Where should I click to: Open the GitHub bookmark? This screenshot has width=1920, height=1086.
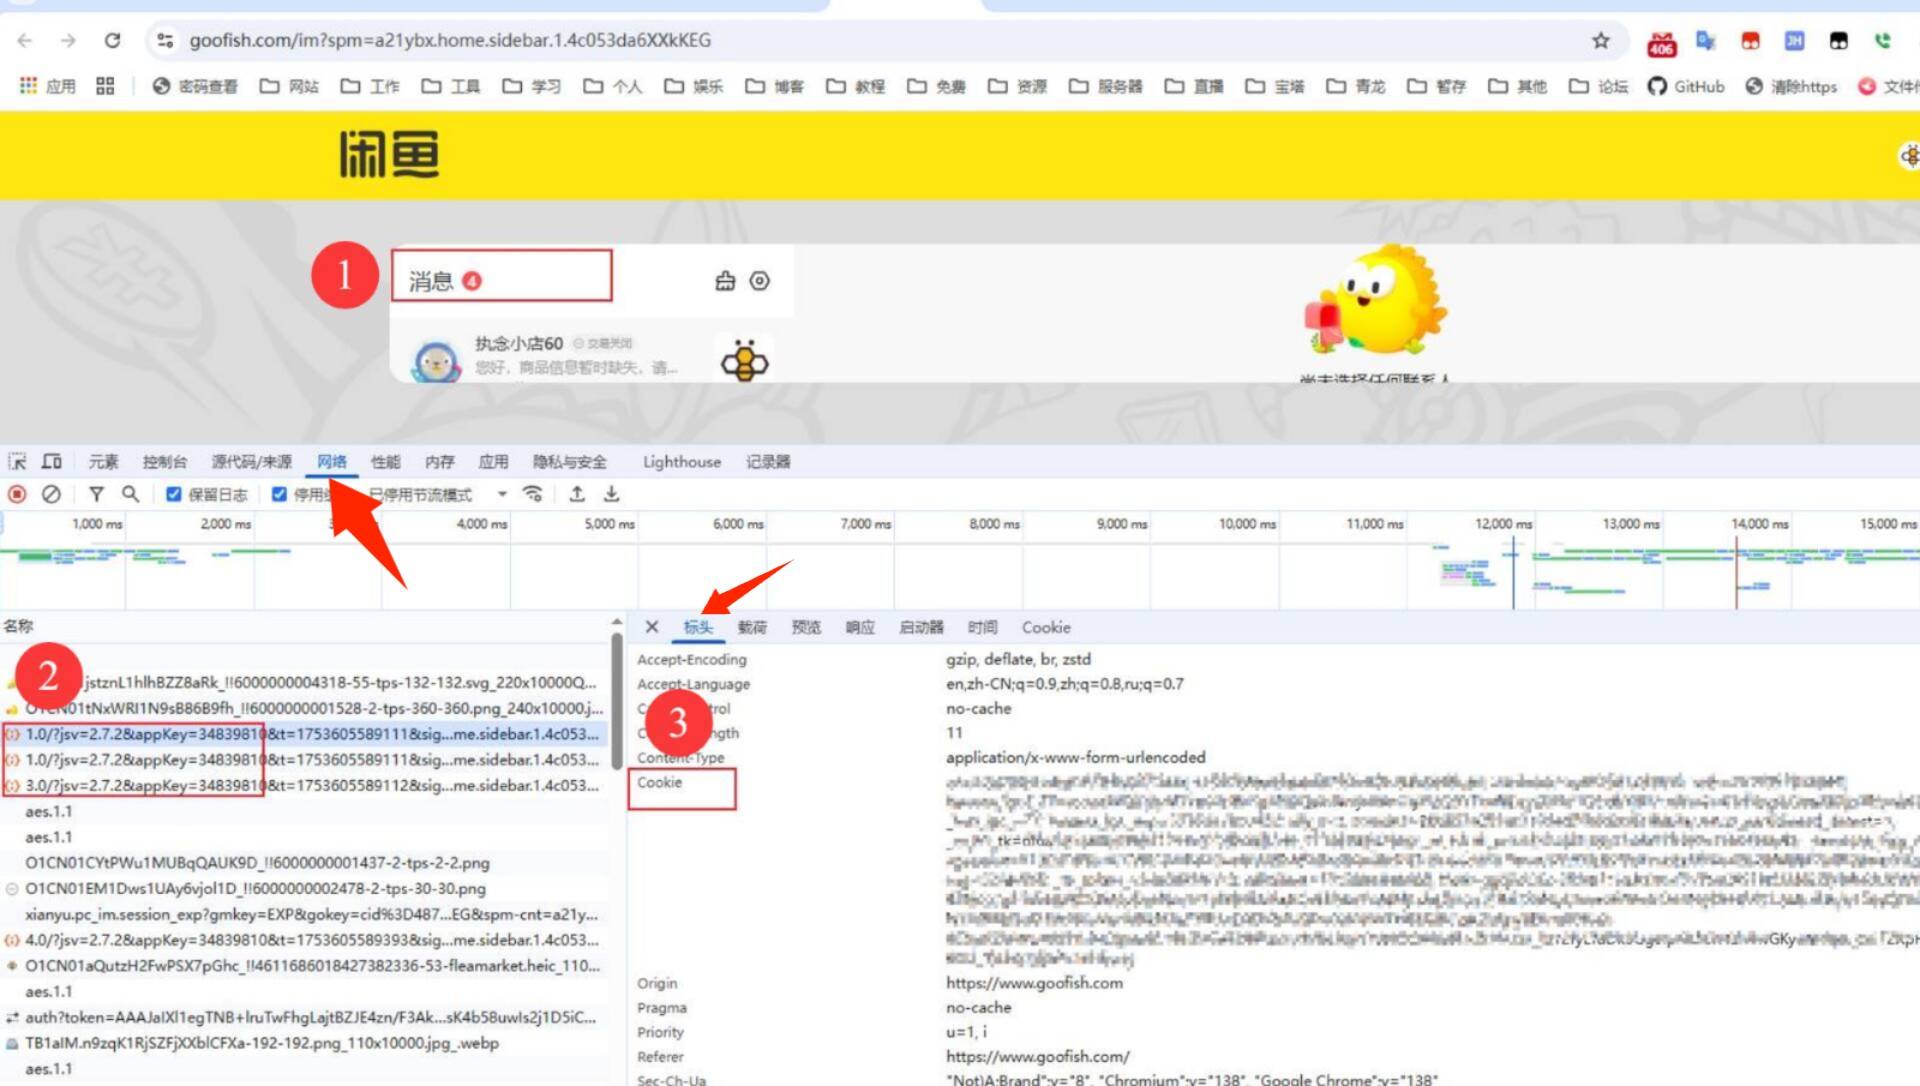tap(1686, 86)
